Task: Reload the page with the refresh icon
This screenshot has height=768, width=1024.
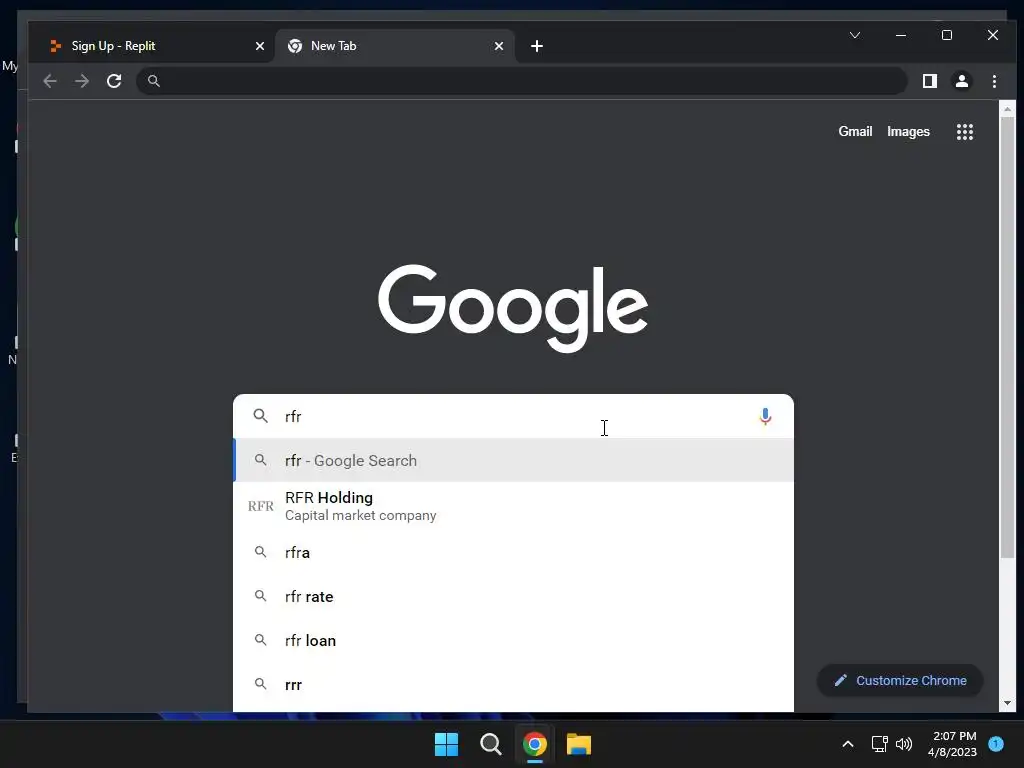Action: 114,81
